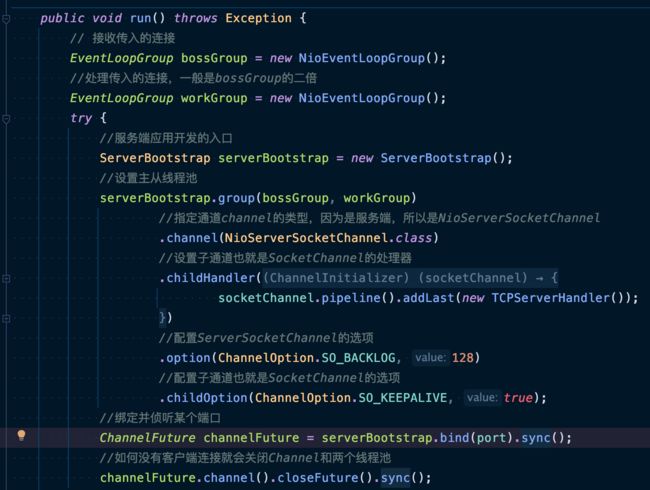
Task: Toggle the fold marker beside the childHandler line
Action: tap(6, 279)
